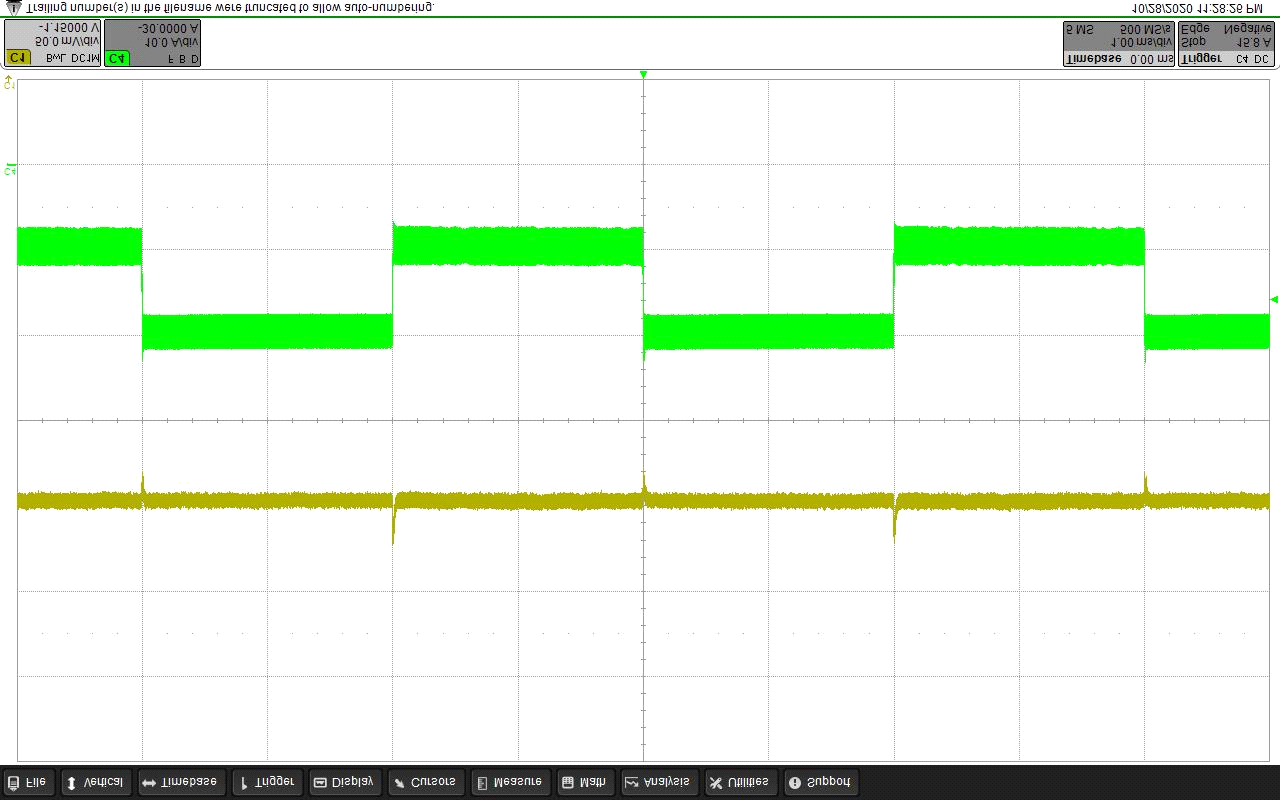Open the Measure menu
1280x800 pixels.
point(509,782)
